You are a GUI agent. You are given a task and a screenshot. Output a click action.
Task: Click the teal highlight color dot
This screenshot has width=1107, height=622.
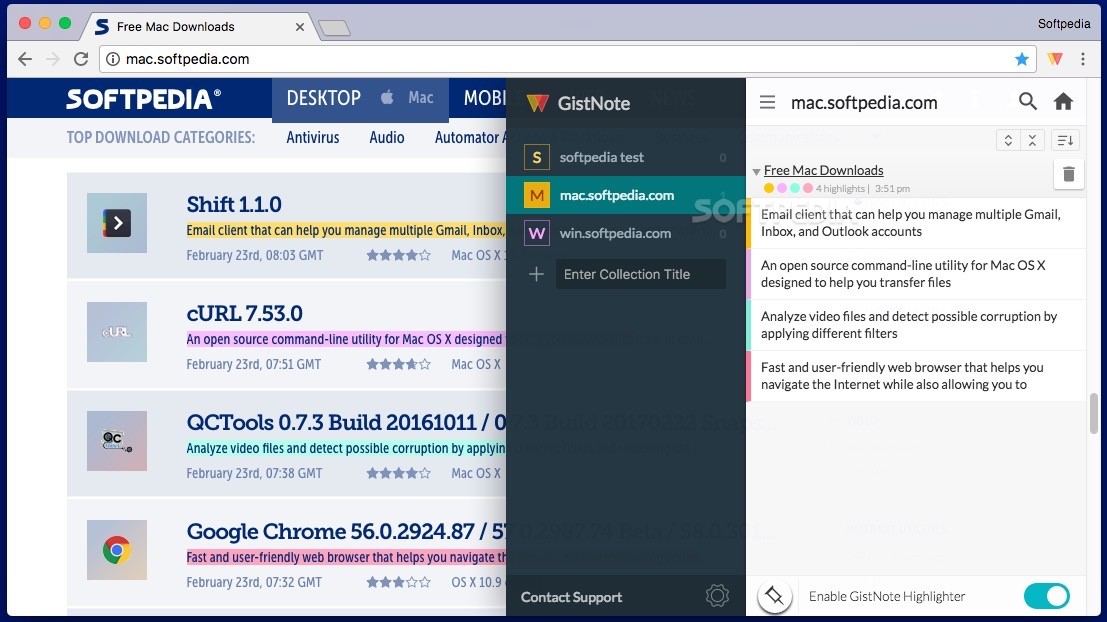(795, 189)
